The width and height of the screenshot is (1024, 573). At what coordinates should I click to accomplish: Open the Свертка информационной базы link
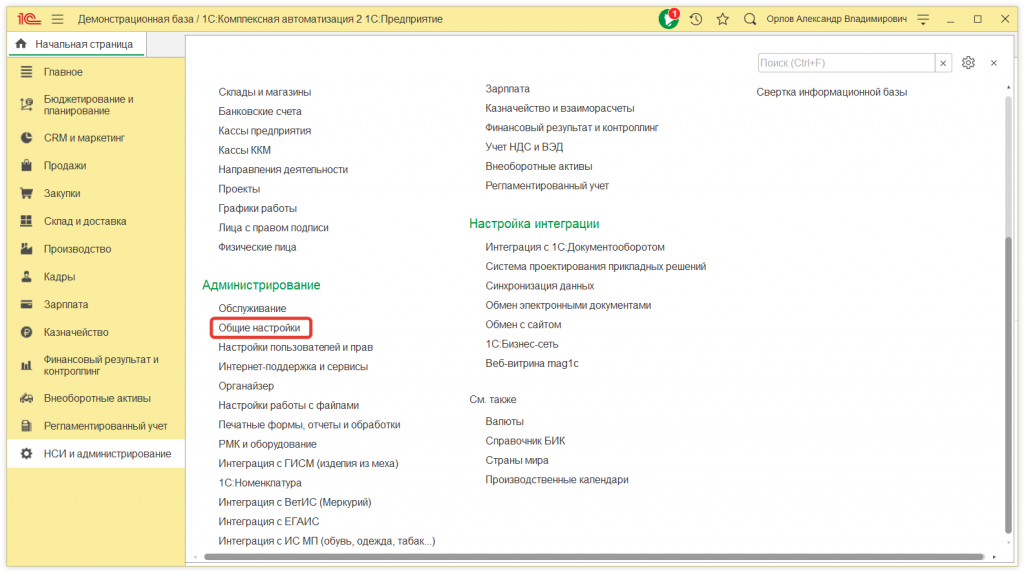coord(831,92)
